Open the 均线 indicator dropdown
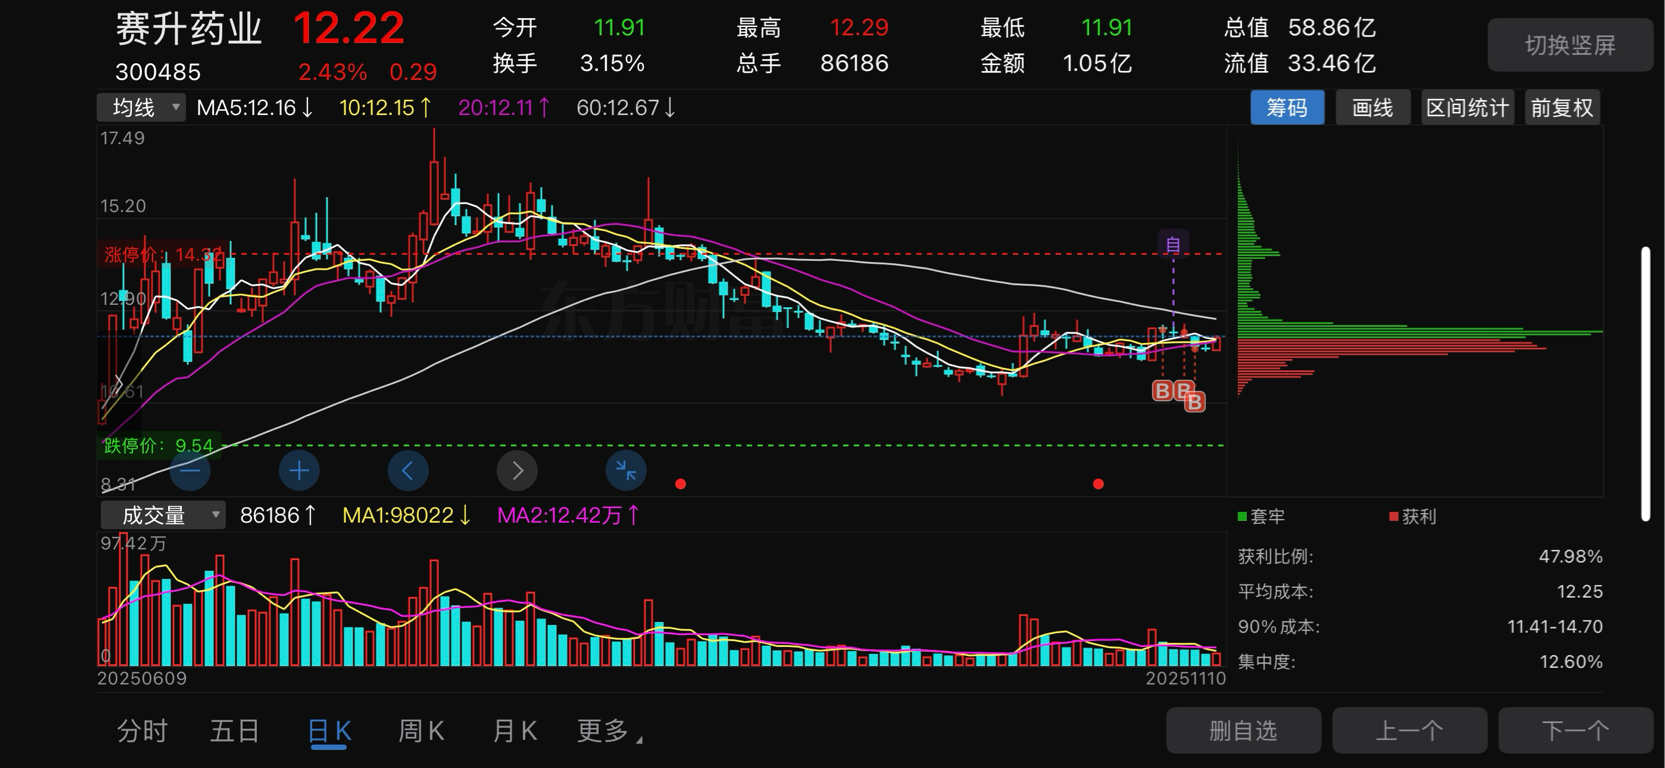This screenshot has width=1665, height=768. point(141,107)
